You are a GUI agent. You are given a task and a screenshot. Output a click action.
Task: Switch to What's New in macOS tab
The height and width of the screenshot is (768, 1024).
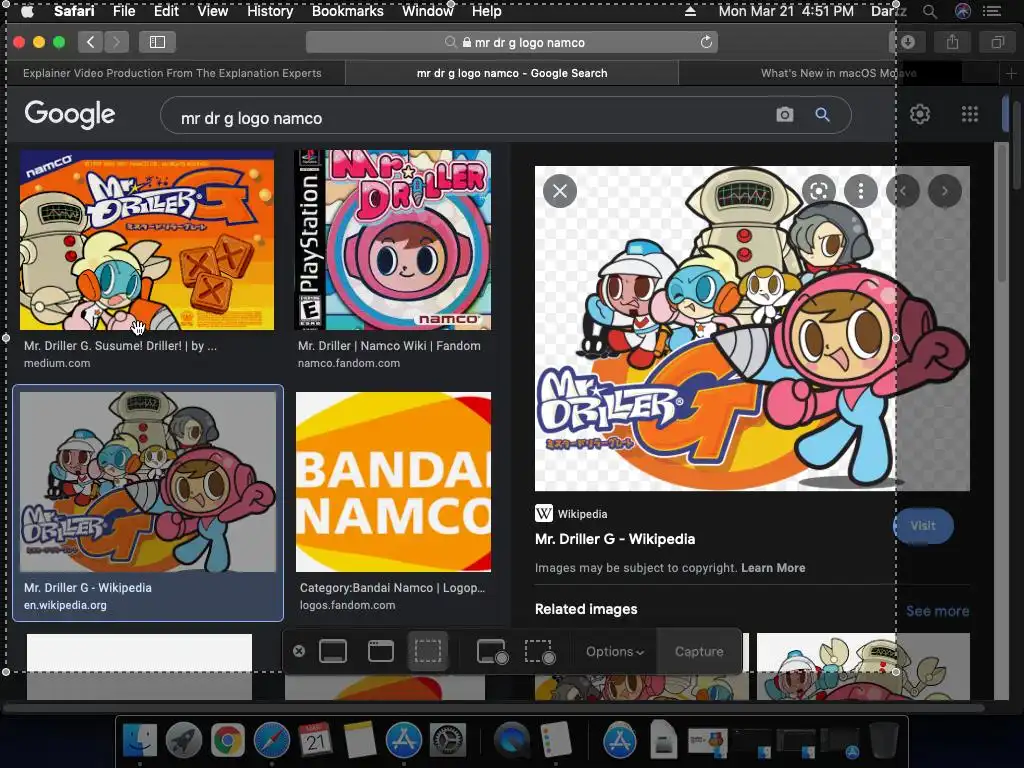tap(839, 73)
